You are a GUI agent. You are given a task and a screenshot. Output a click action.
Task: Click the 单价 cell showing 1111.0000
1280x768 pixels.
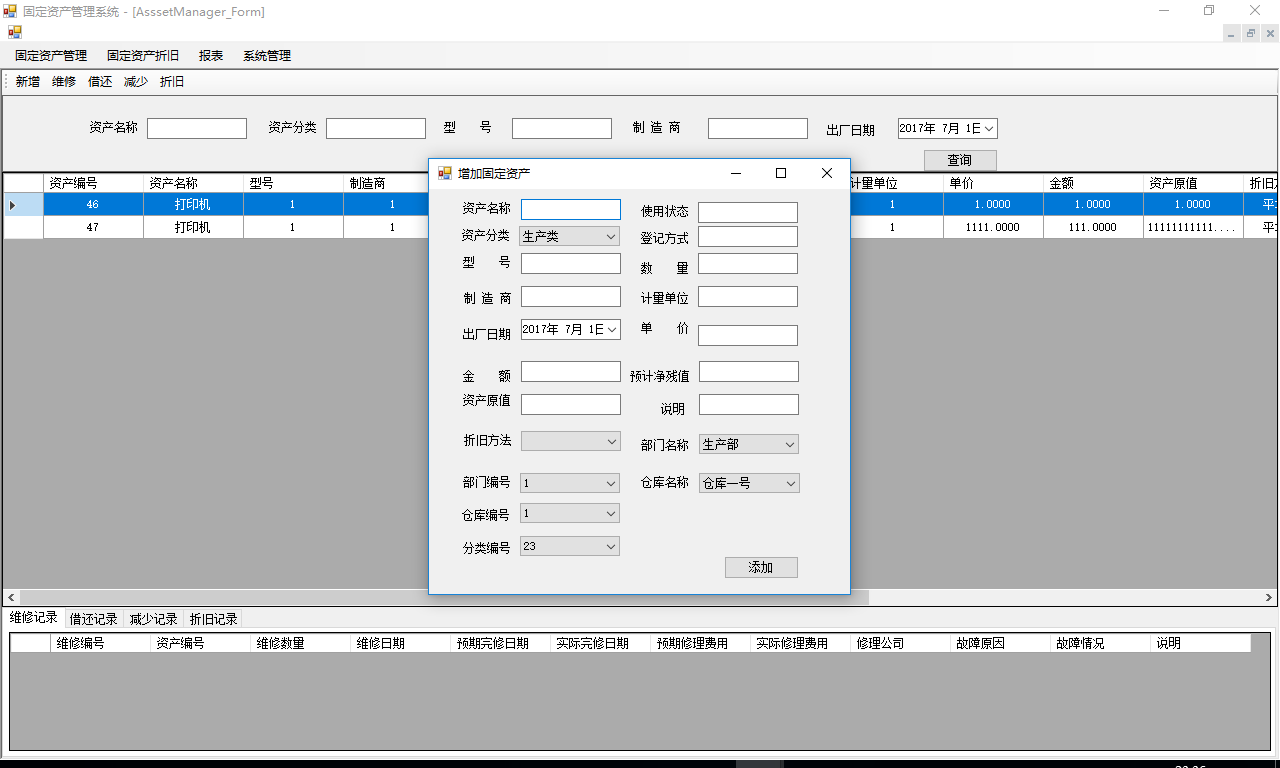pos(993,227)
